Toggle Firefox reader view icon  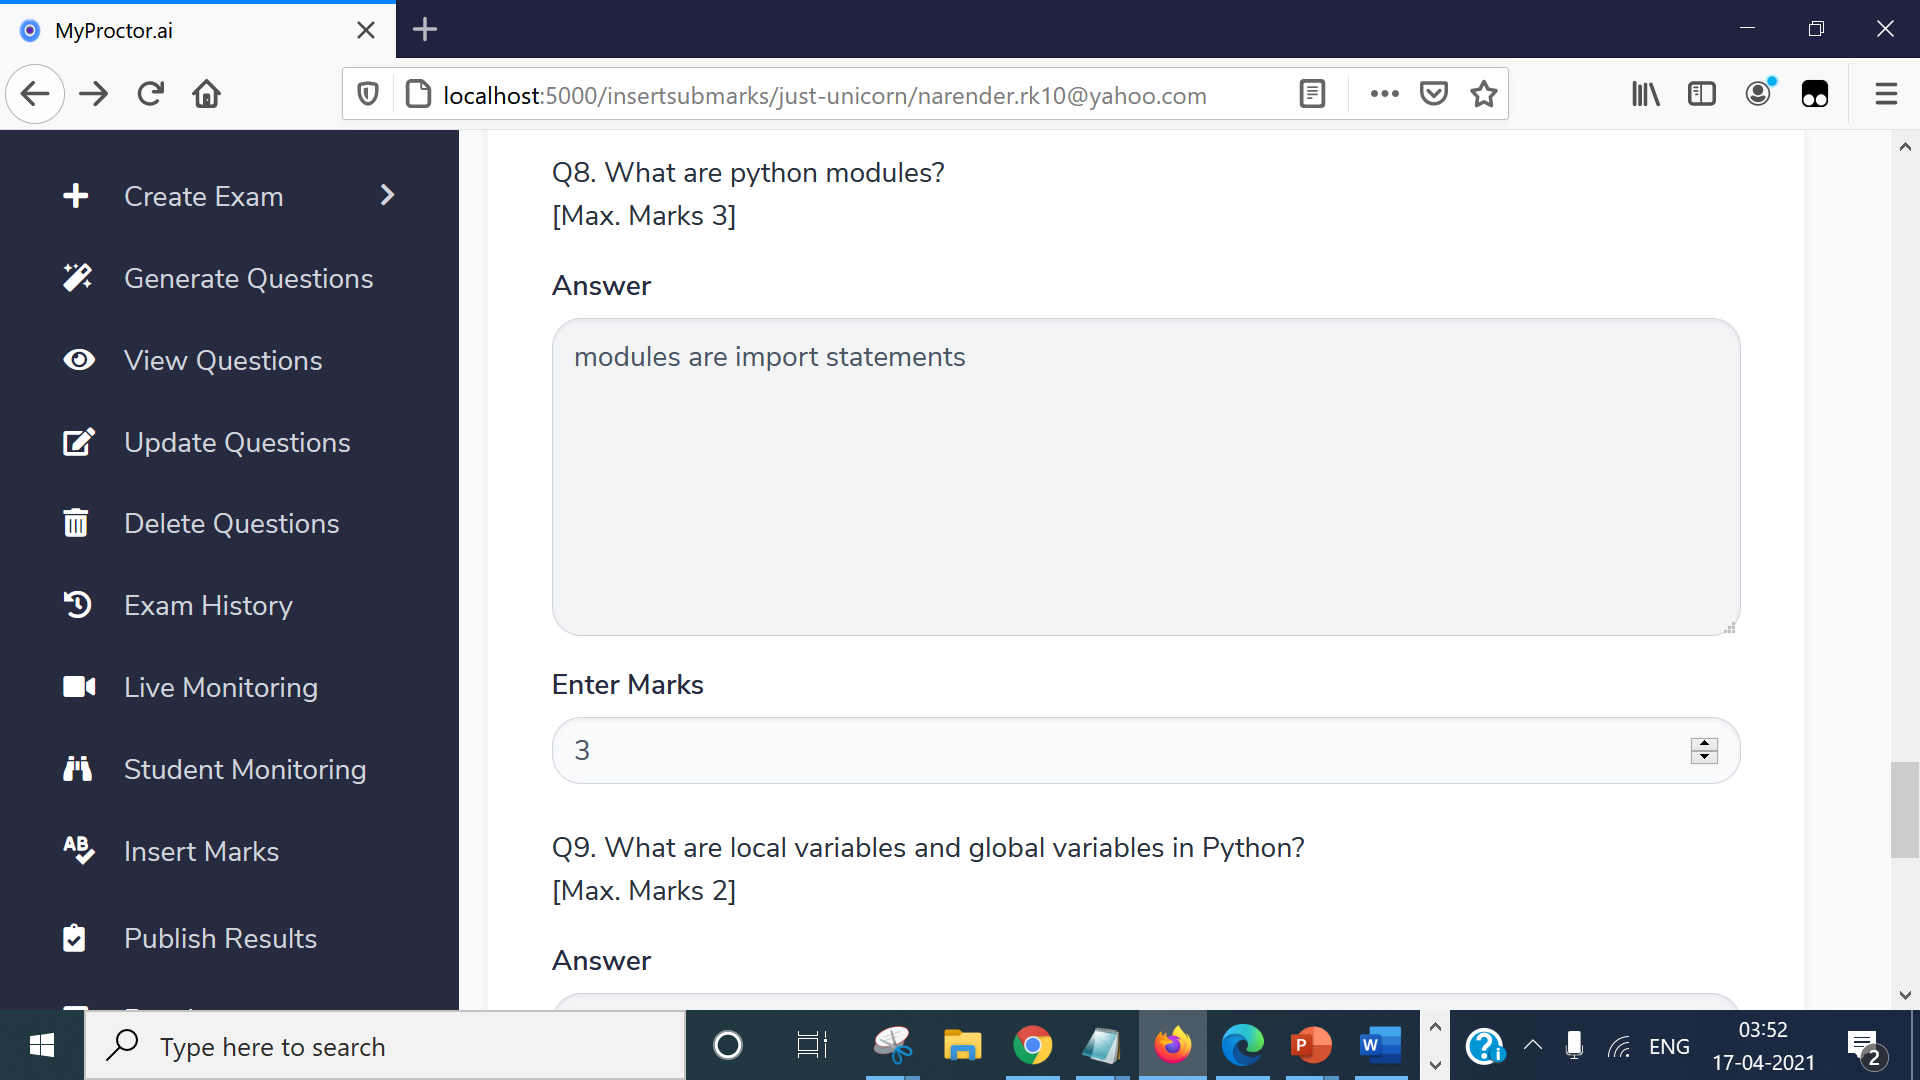pyautogui.click(x=1312, y=94)
